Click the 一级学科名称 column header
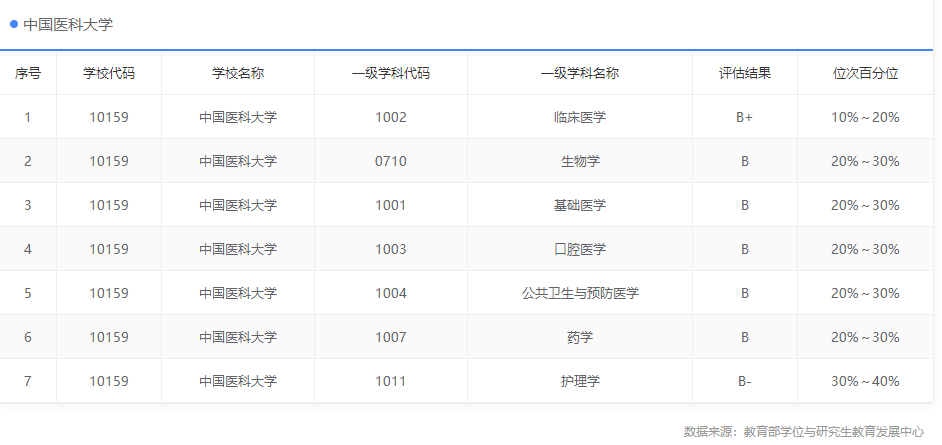942x445 pixels. [x=580, y=73]
